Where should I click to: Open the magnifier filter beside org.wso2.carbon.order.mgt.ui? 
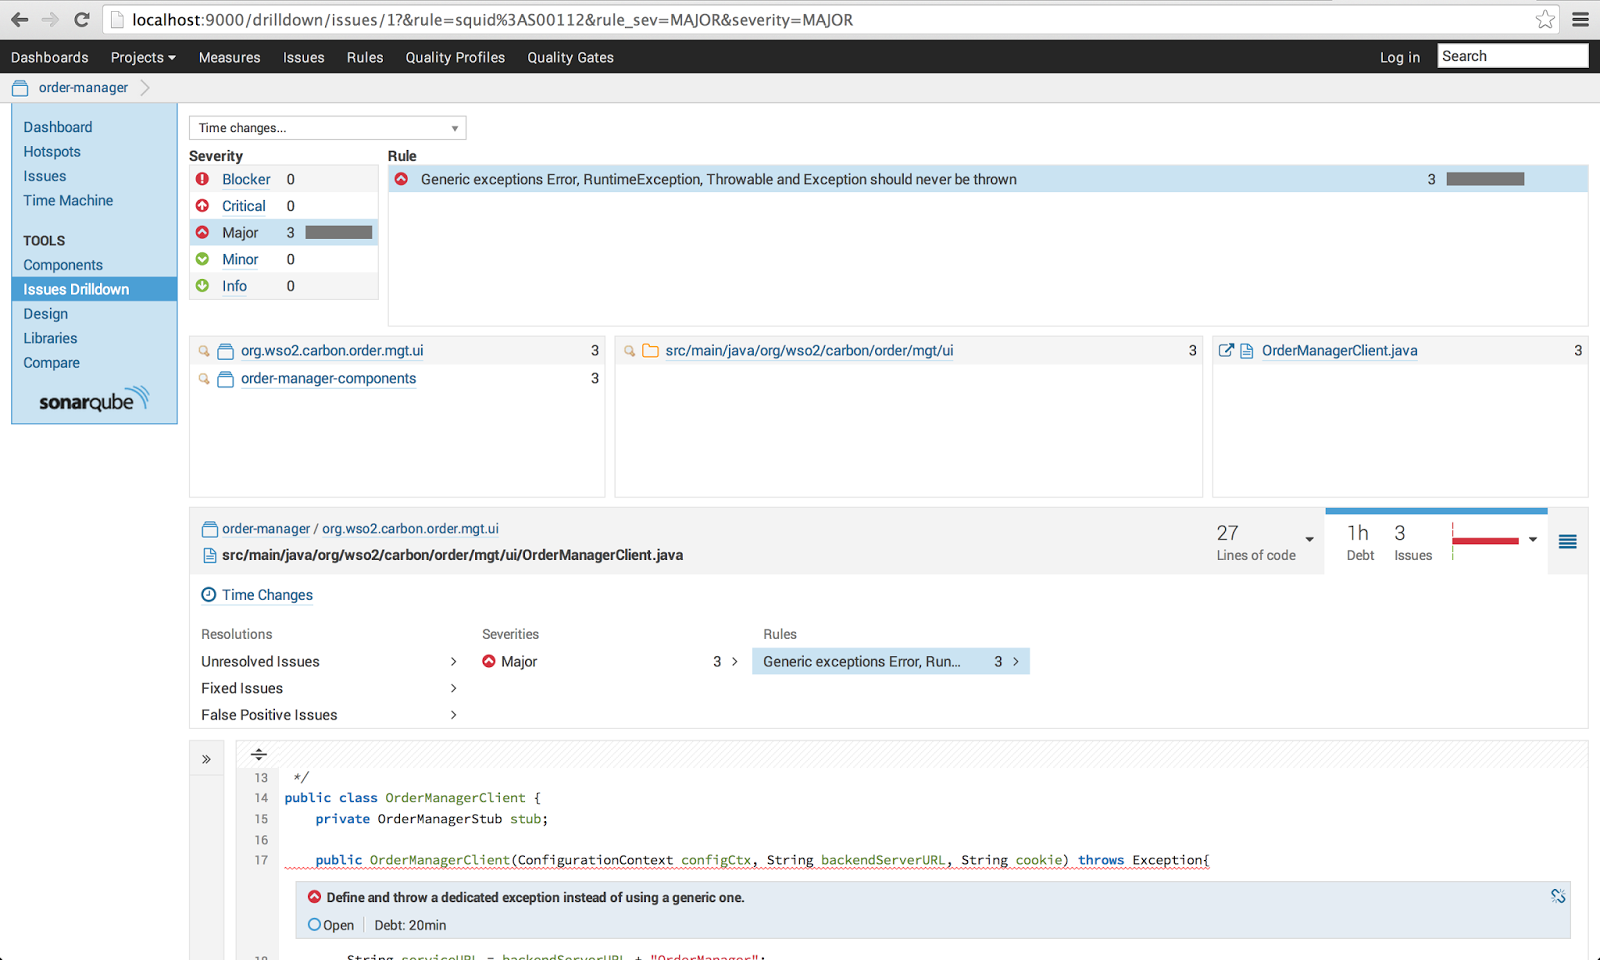pyautogui.click(x=203, y=350)
